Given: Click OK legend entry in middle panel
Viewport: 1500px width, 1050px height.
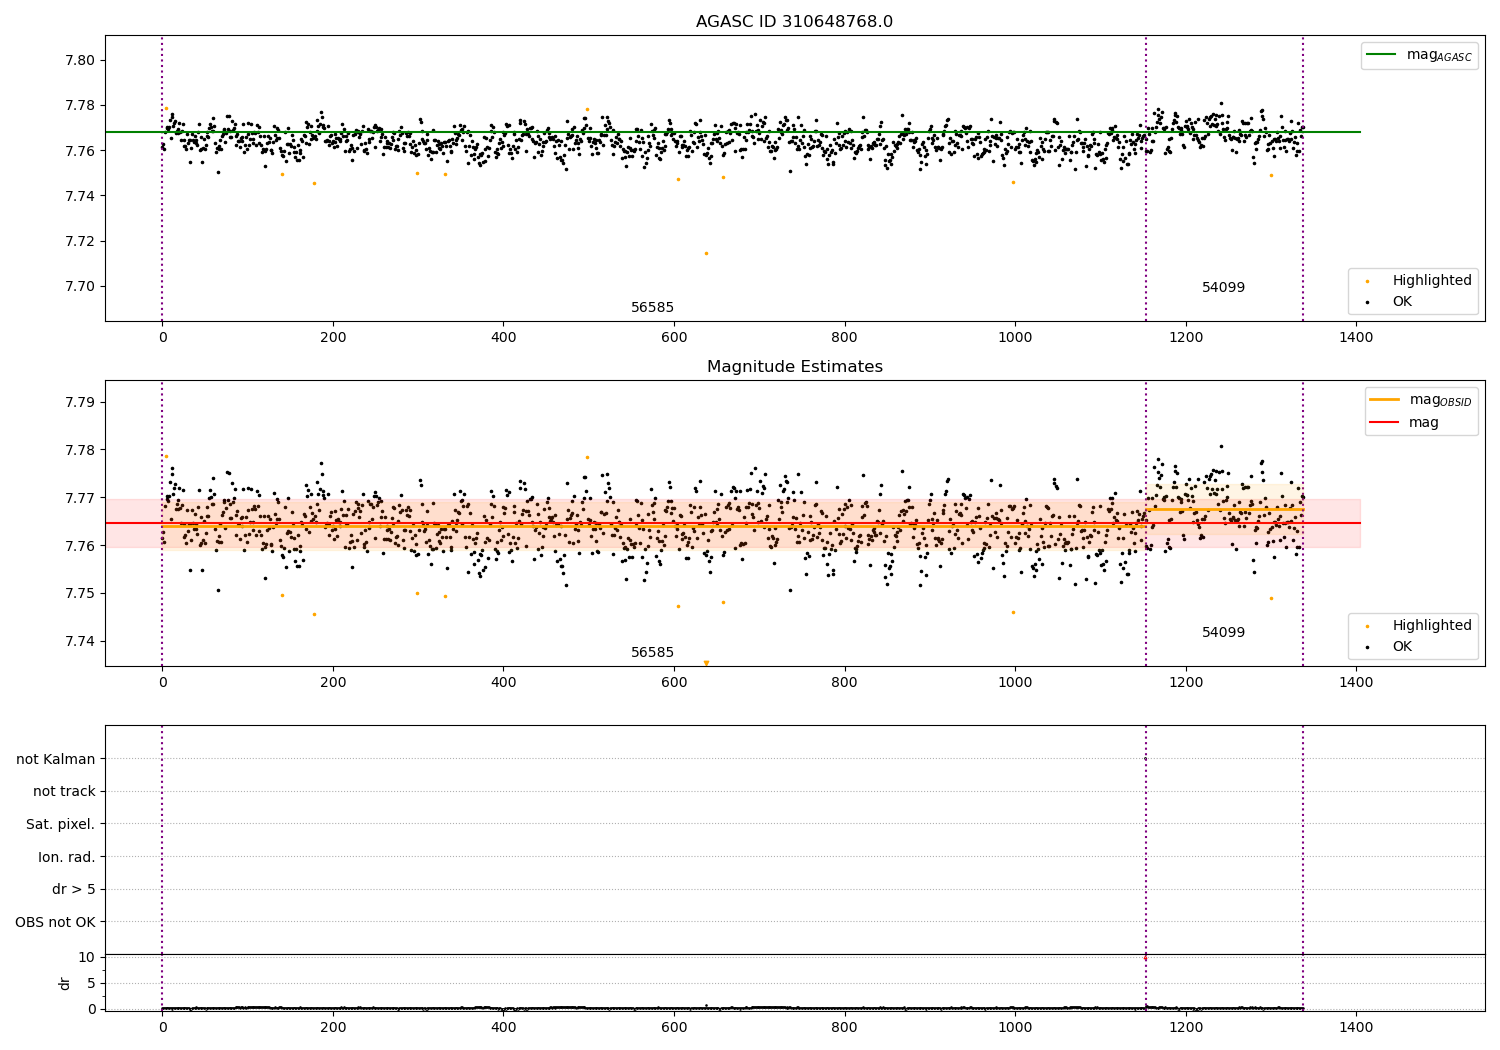Looking at the screenshot, I should click(x=1389, y=646).
